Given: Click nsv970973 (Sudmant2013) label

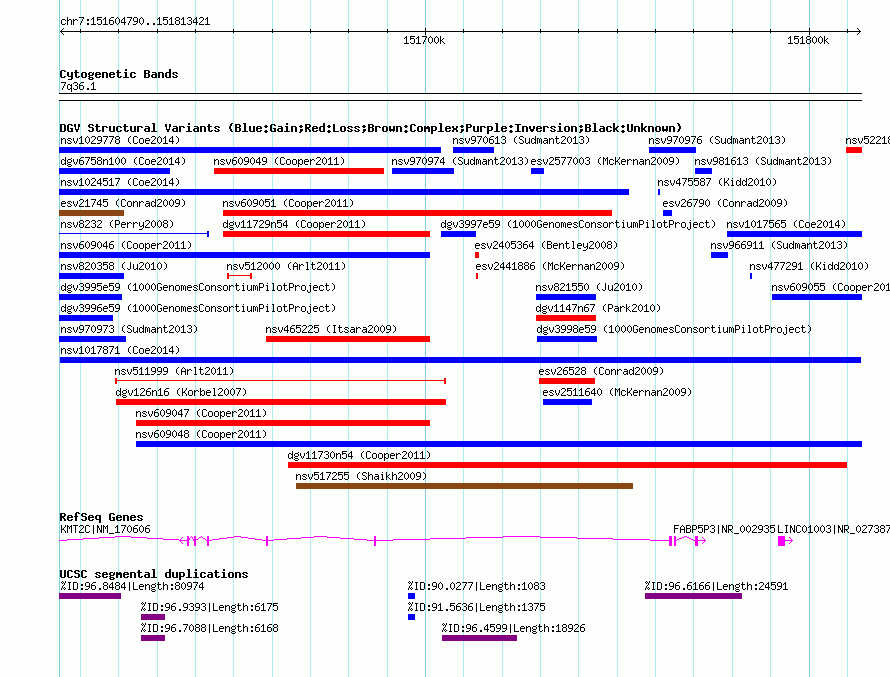Looking at the screenshot, I should 129,329.
